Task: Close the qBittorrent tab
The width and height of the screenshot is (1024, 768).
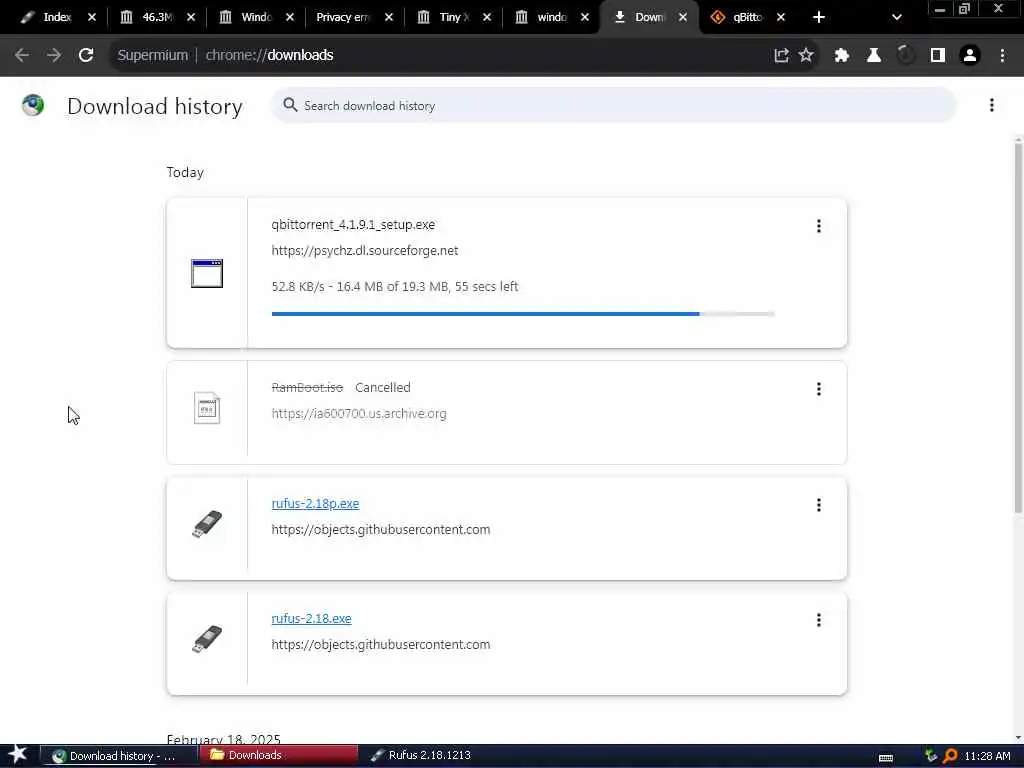Action: (780, 18)
